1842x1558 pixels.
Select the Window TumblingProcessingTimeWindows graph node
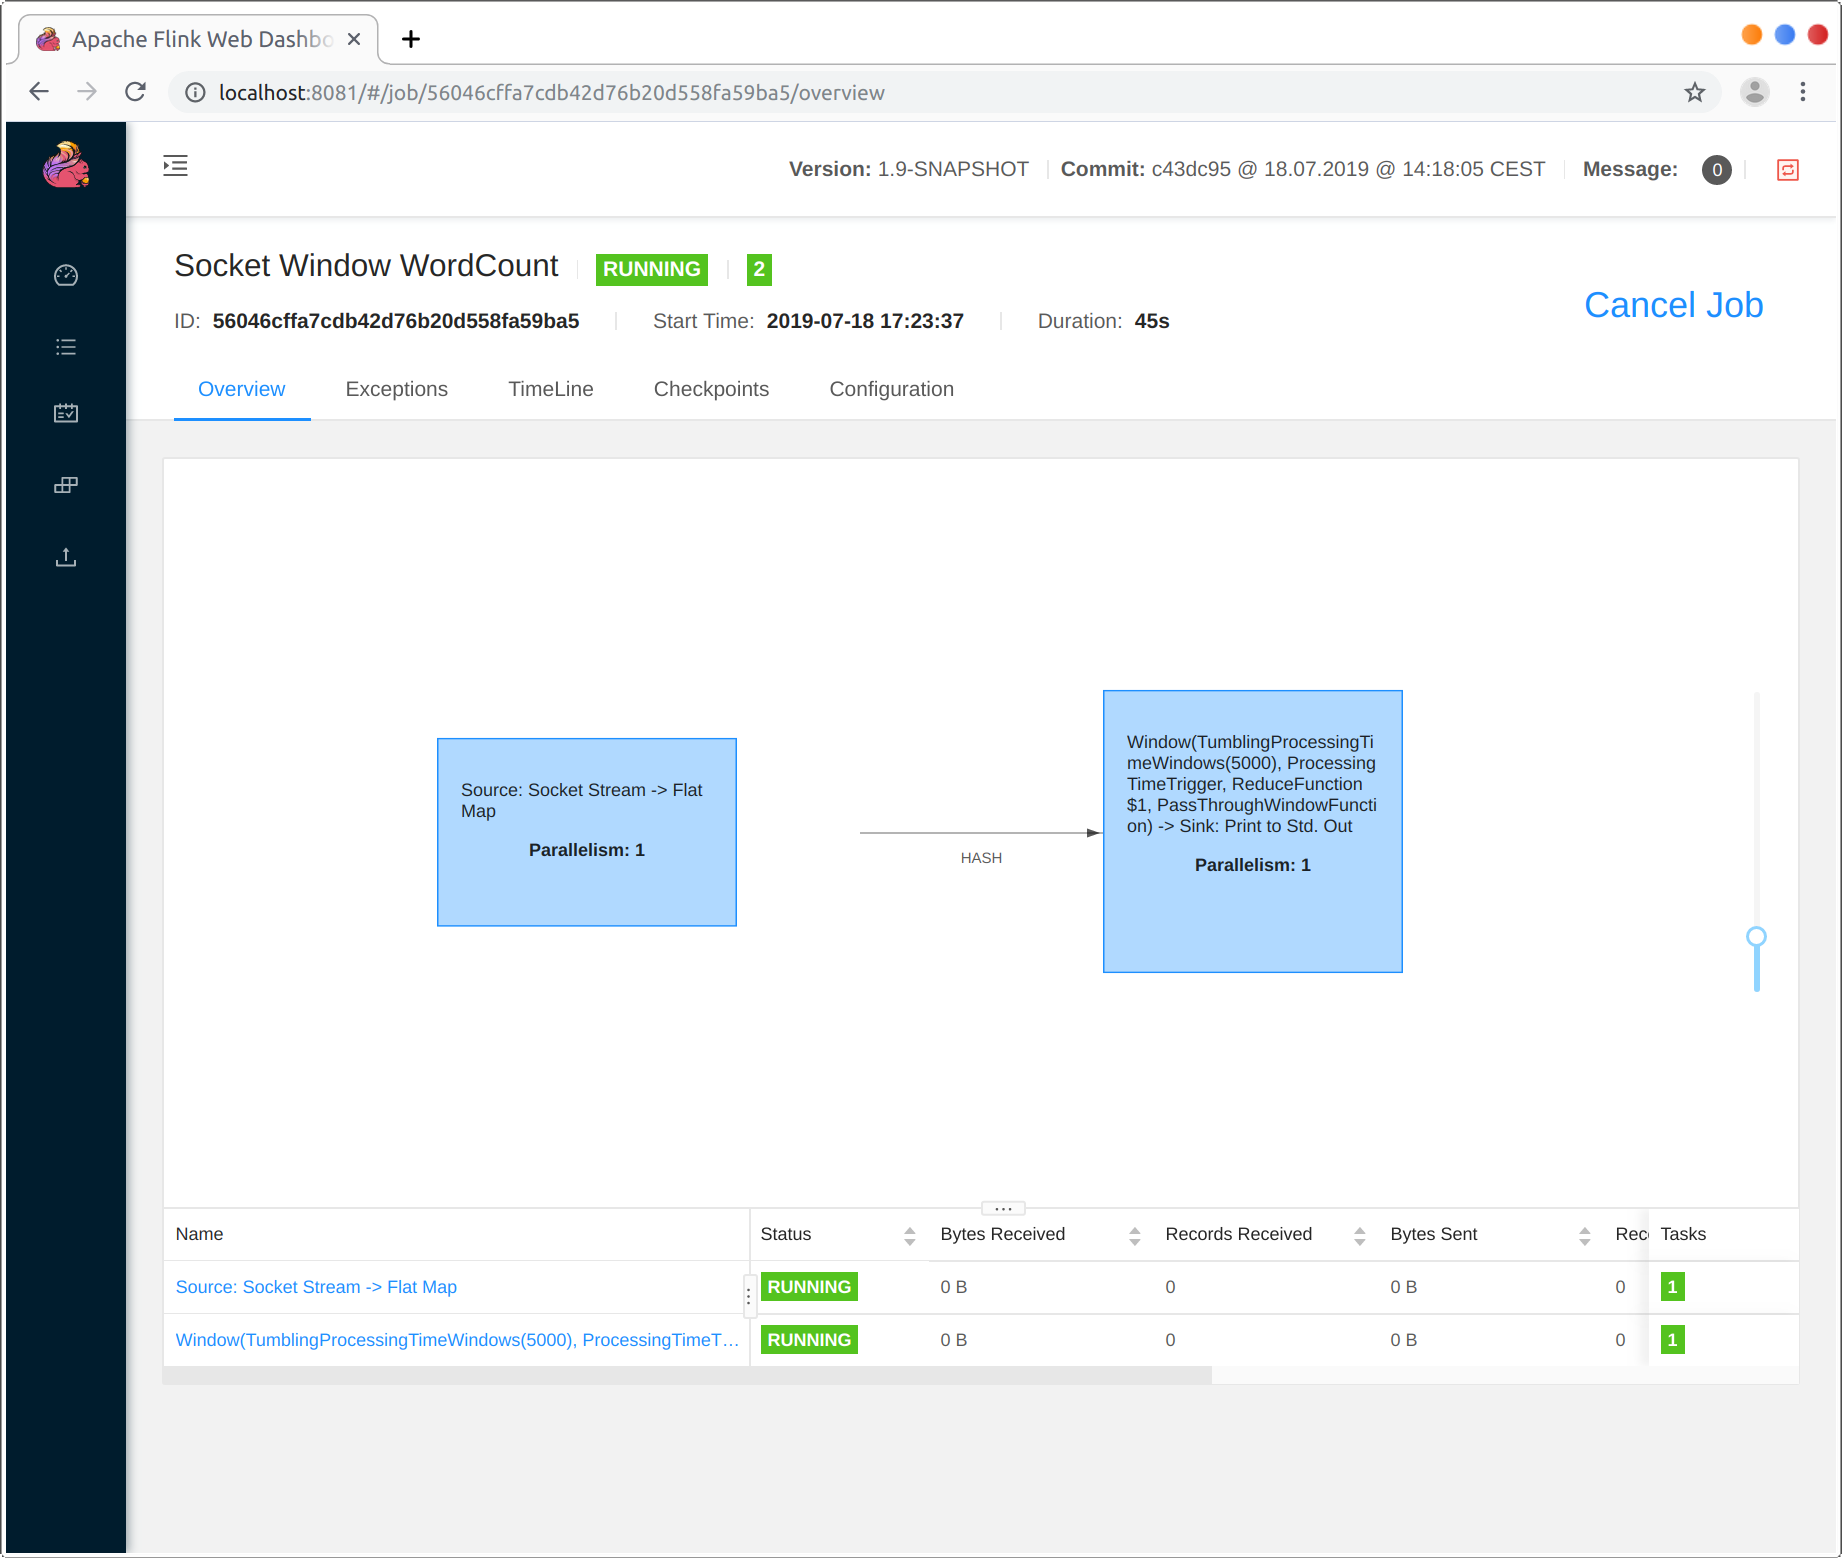1253,831
